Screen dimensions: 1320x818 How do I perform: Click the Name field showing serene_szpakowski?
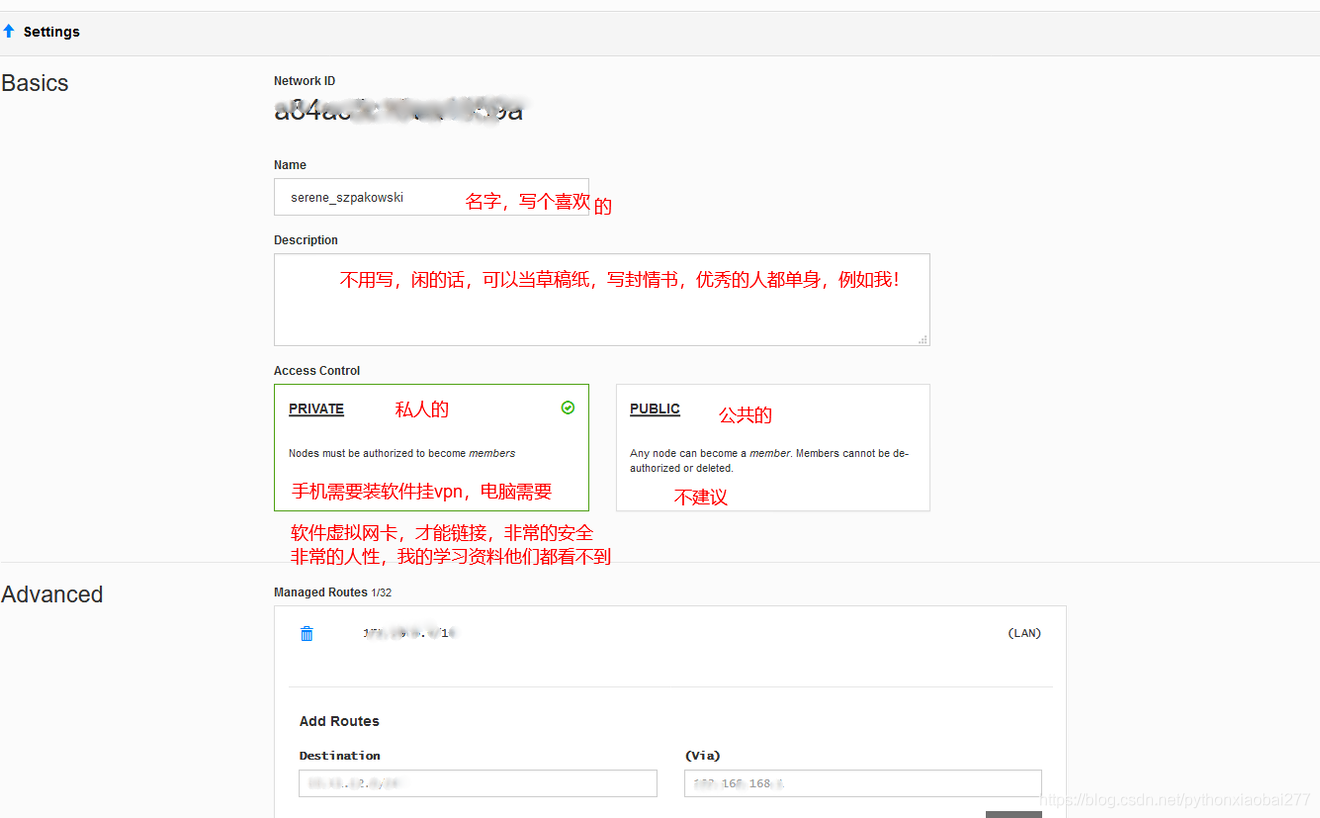pos(431,197)
